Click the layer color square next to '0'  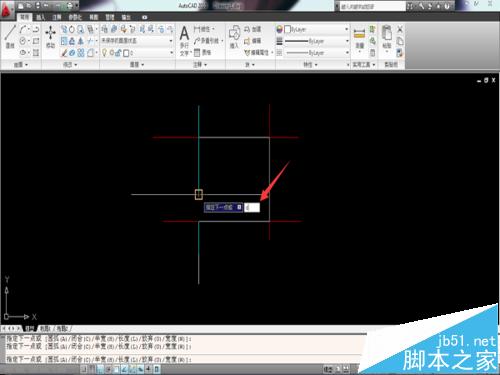pos(126,53)
